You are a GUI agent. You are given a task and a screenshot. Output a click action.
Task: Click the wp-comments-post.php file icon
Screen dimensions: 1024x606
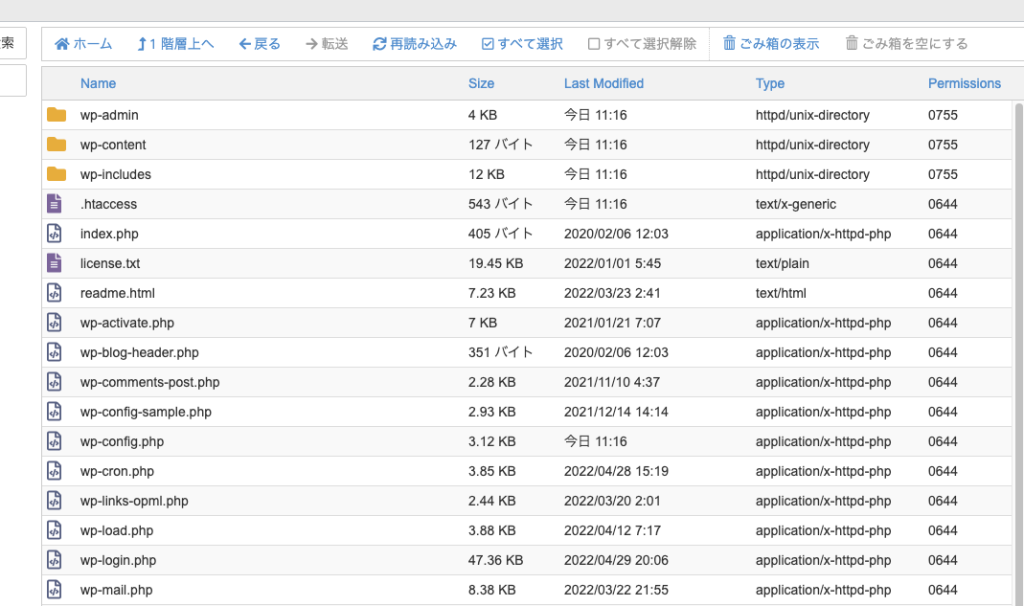[x=54, y=382]
